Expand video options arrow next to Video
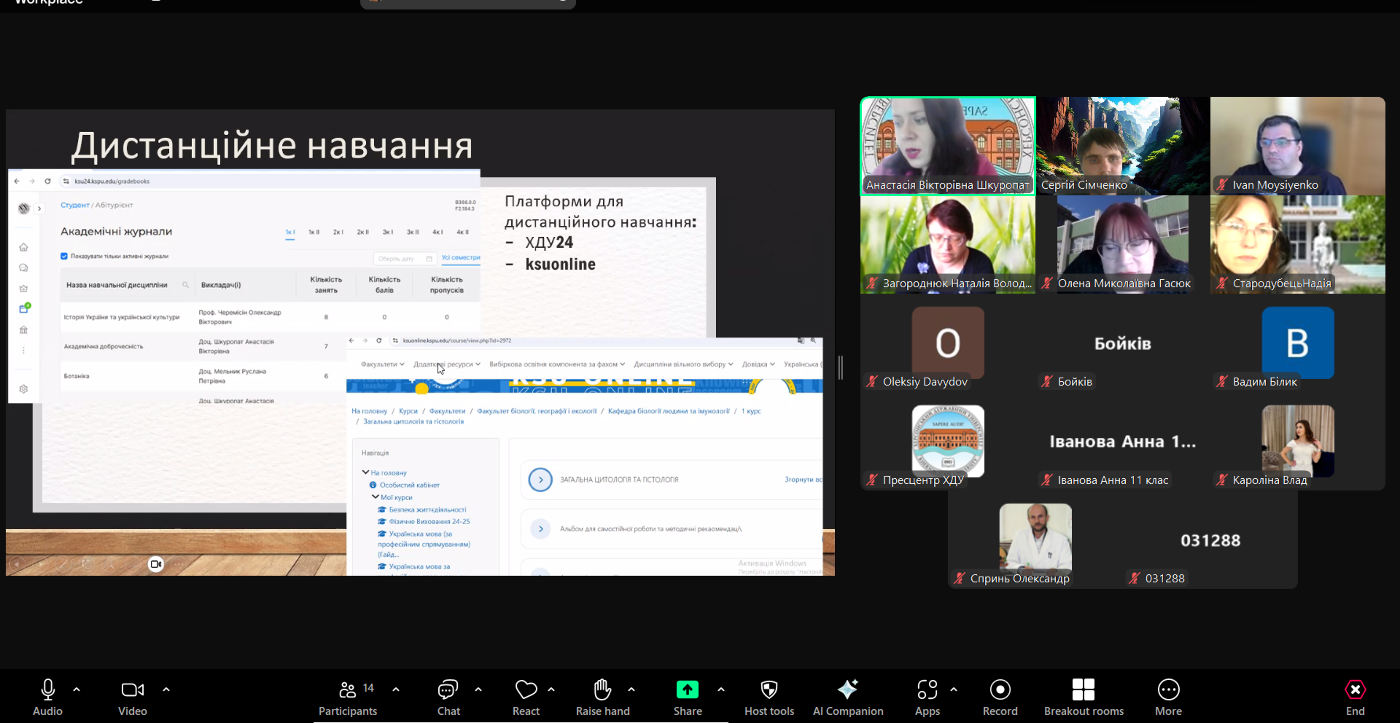The image size is (1400, 723). (x=166, y=689)
